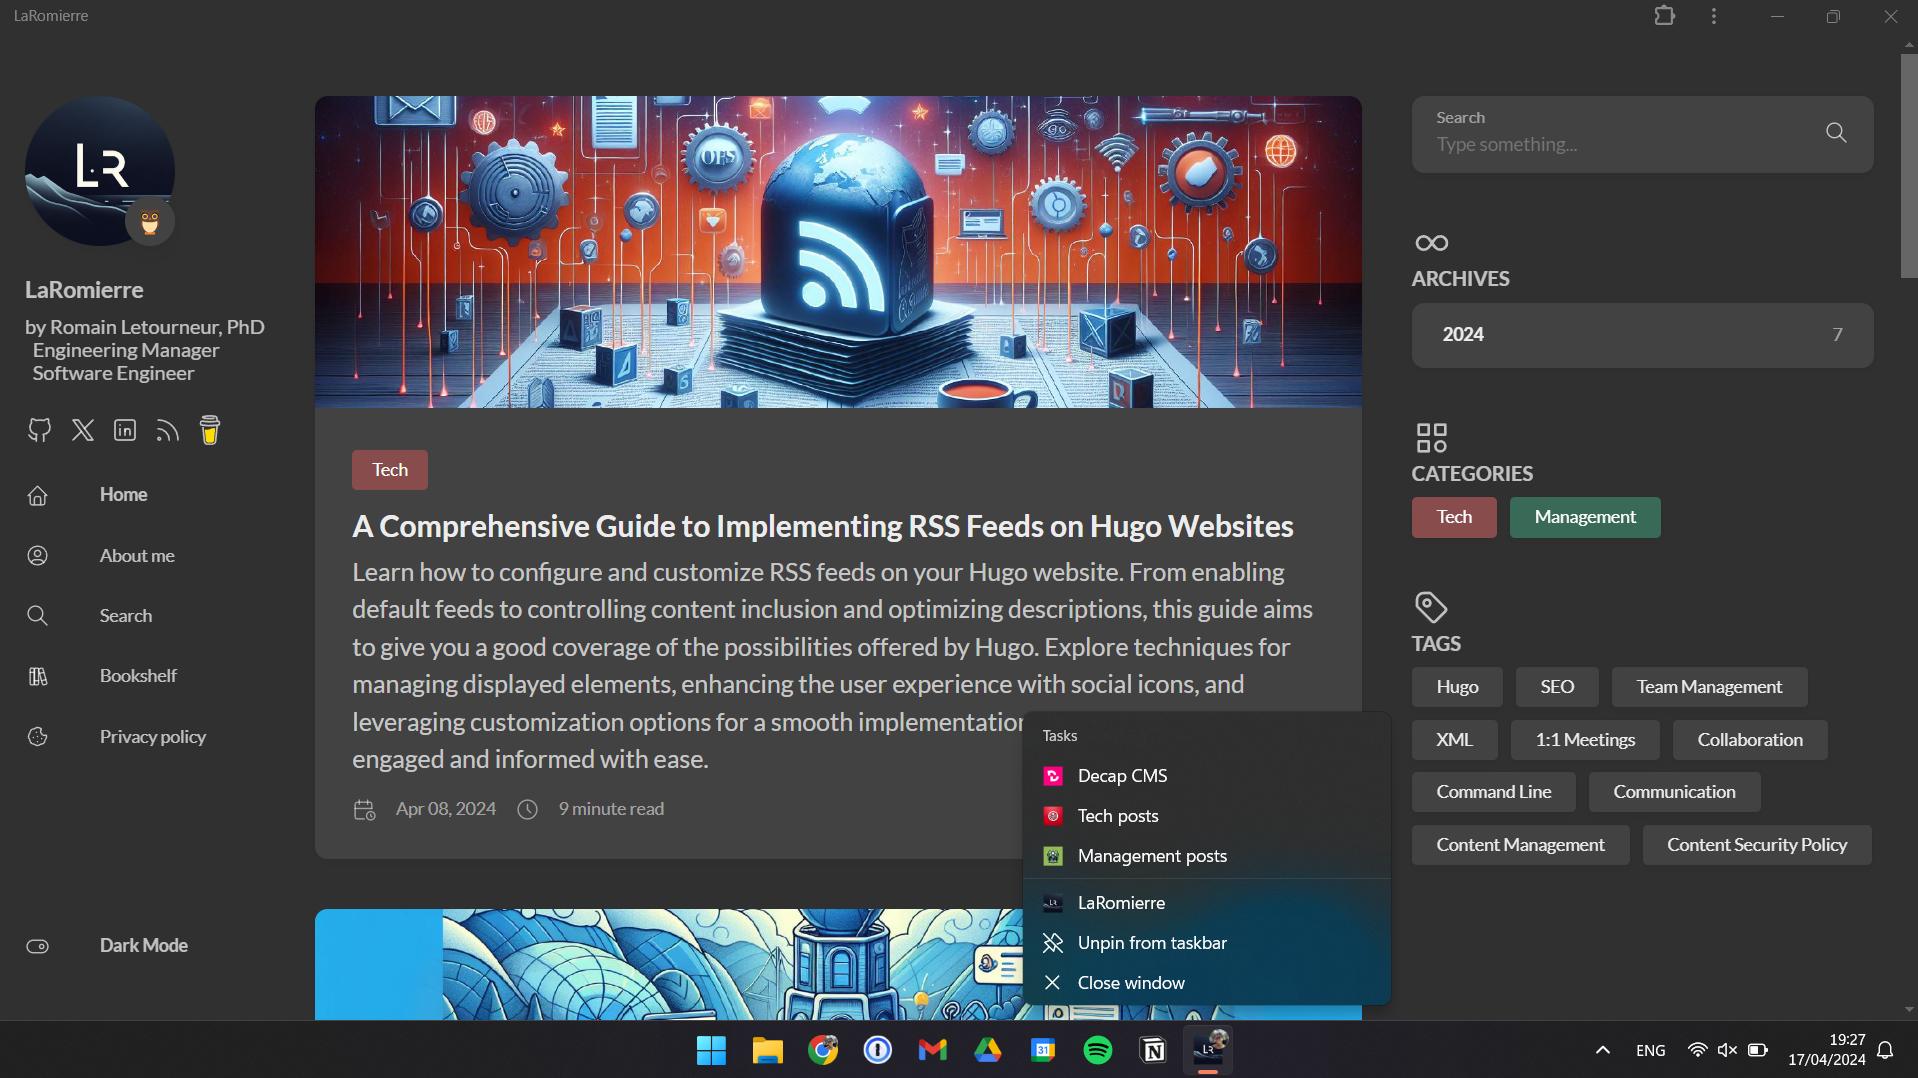The image size is (1918, 1078).
Task: Choose Close window in jump list
Action: [x=1207, y=983]
